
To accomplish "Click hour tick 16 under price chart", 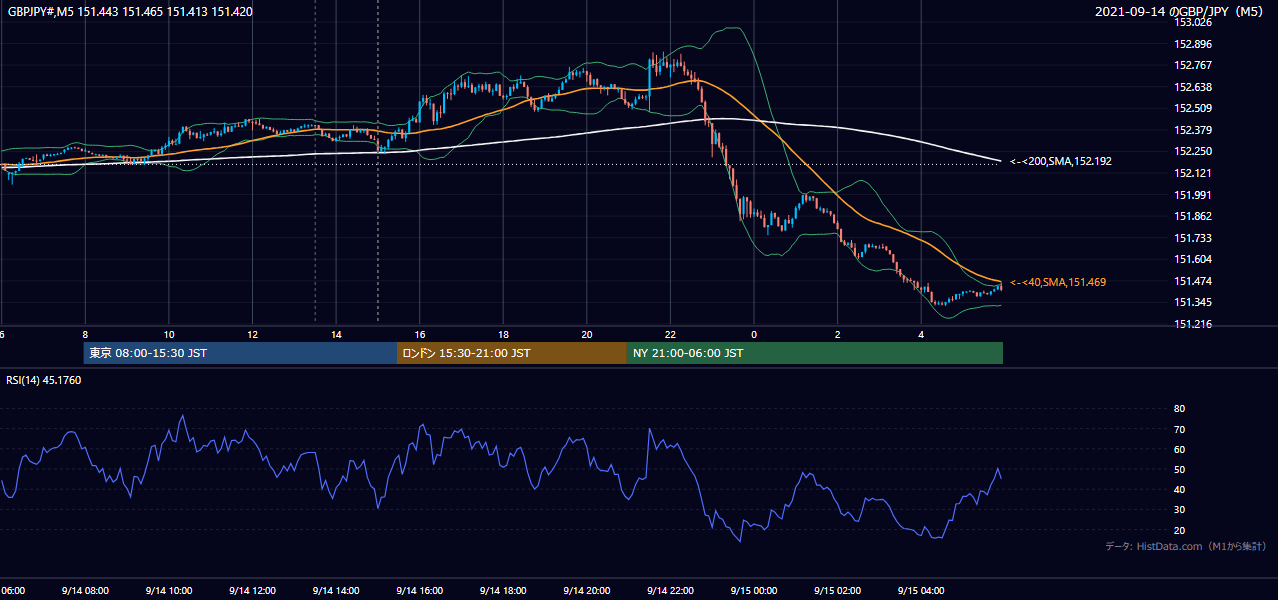I will 420,335.
